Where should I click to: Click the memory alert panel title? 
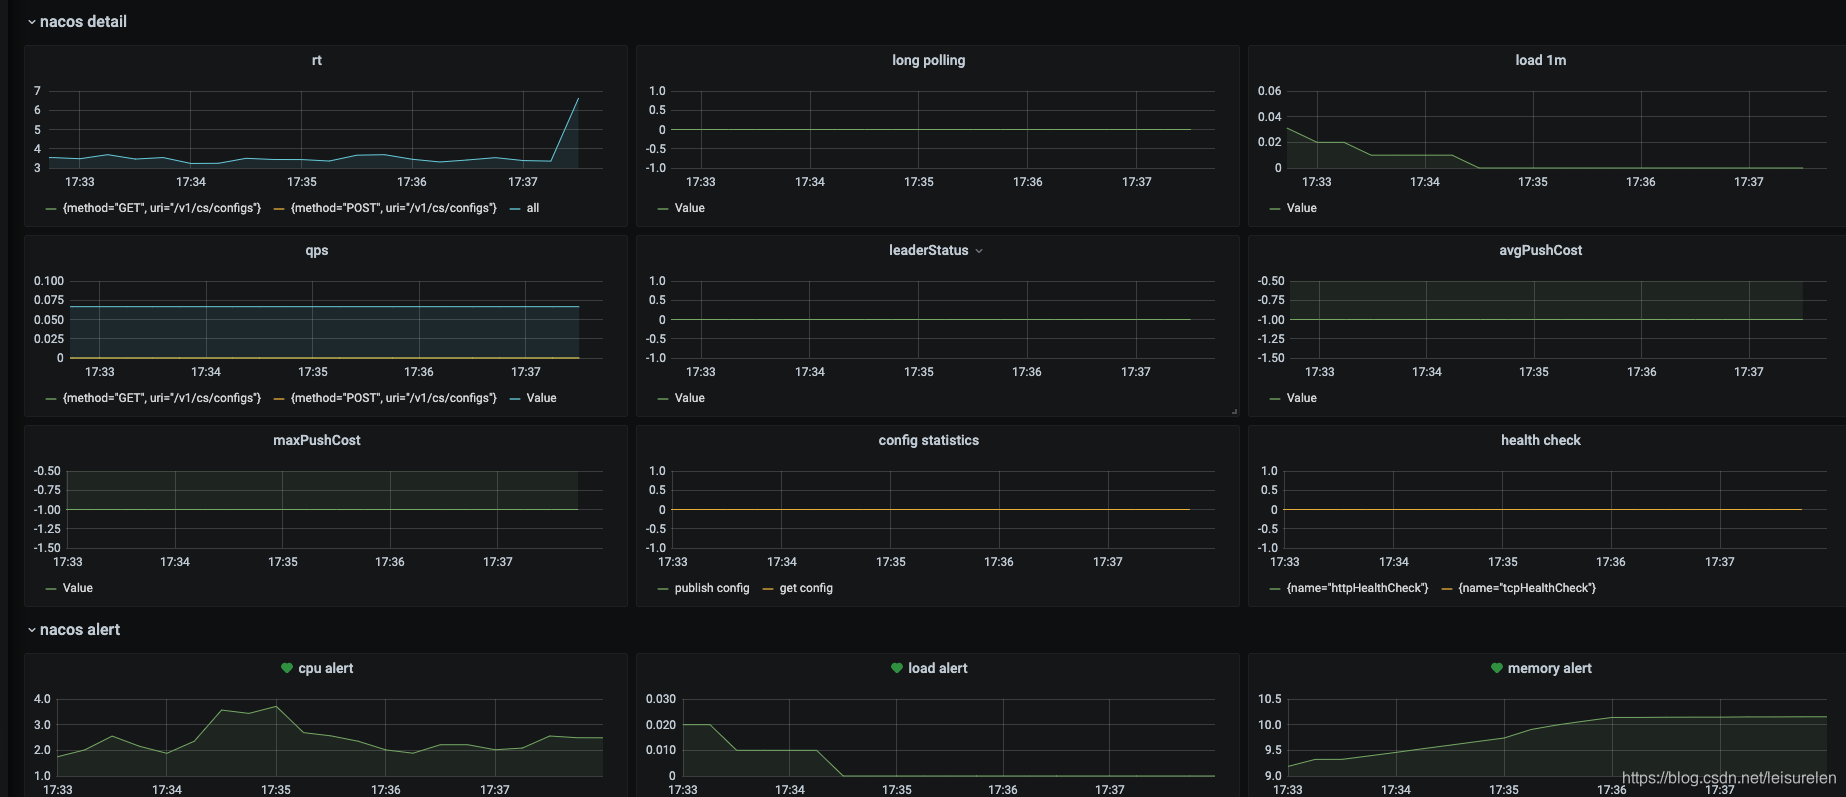point(1550,668)
